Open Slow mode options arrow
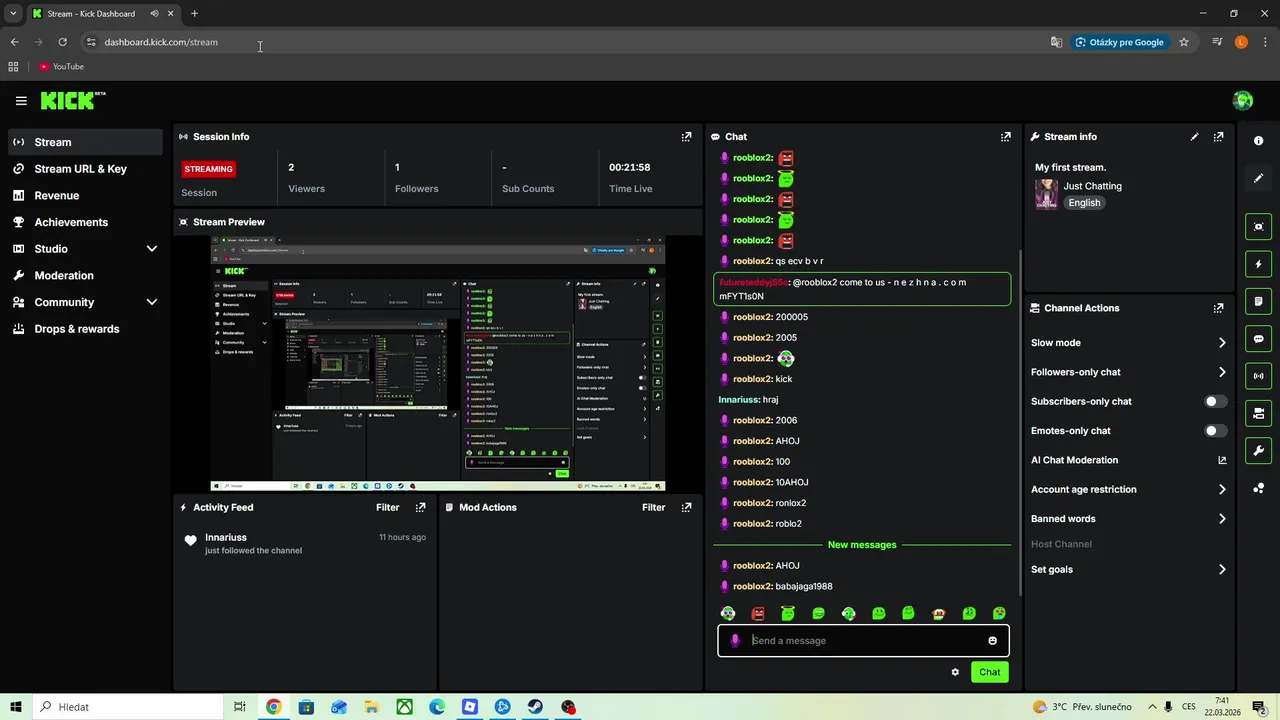Image resolution: width=1280 pixels, height=720 pixels. (1222, 343)
